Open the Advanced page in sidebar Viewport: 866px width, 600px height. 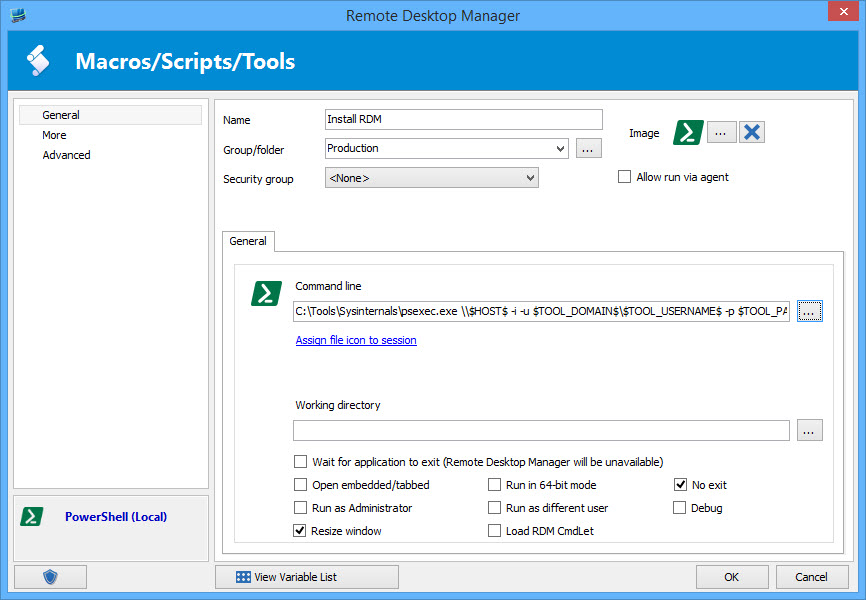pos(66,155)
